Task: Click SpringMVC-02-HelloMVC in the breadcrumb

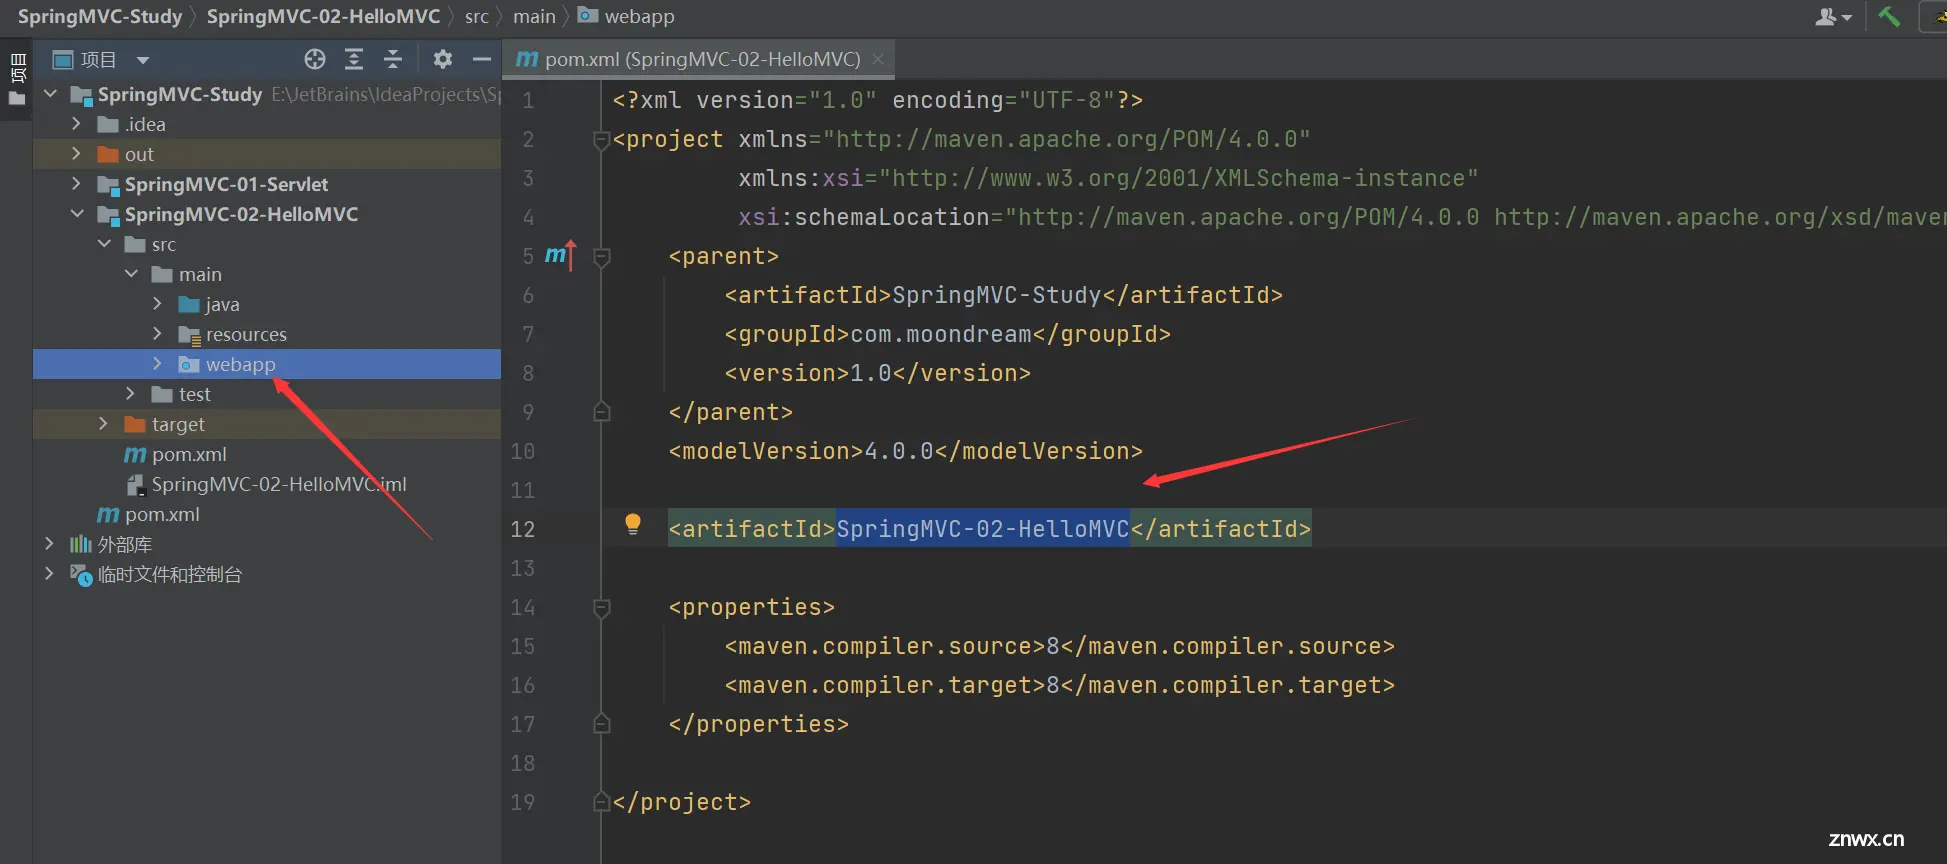Action: [x=323, y=16]
